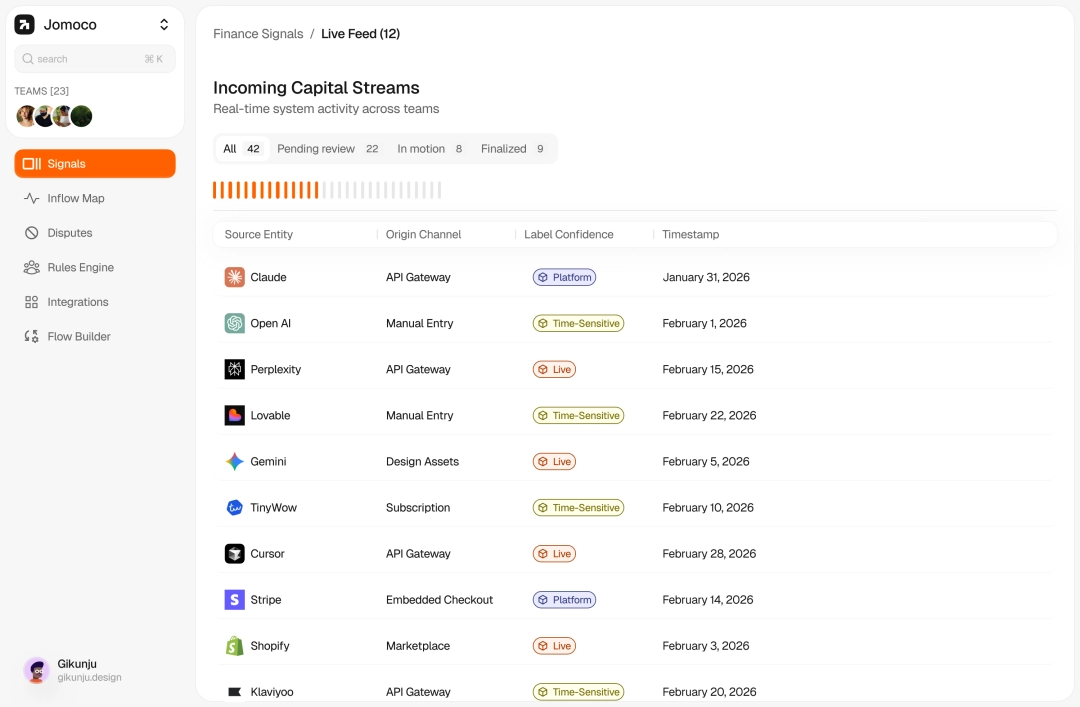
Task: Click the 'Embedded Checkout' channel cell
Action: 439,600
